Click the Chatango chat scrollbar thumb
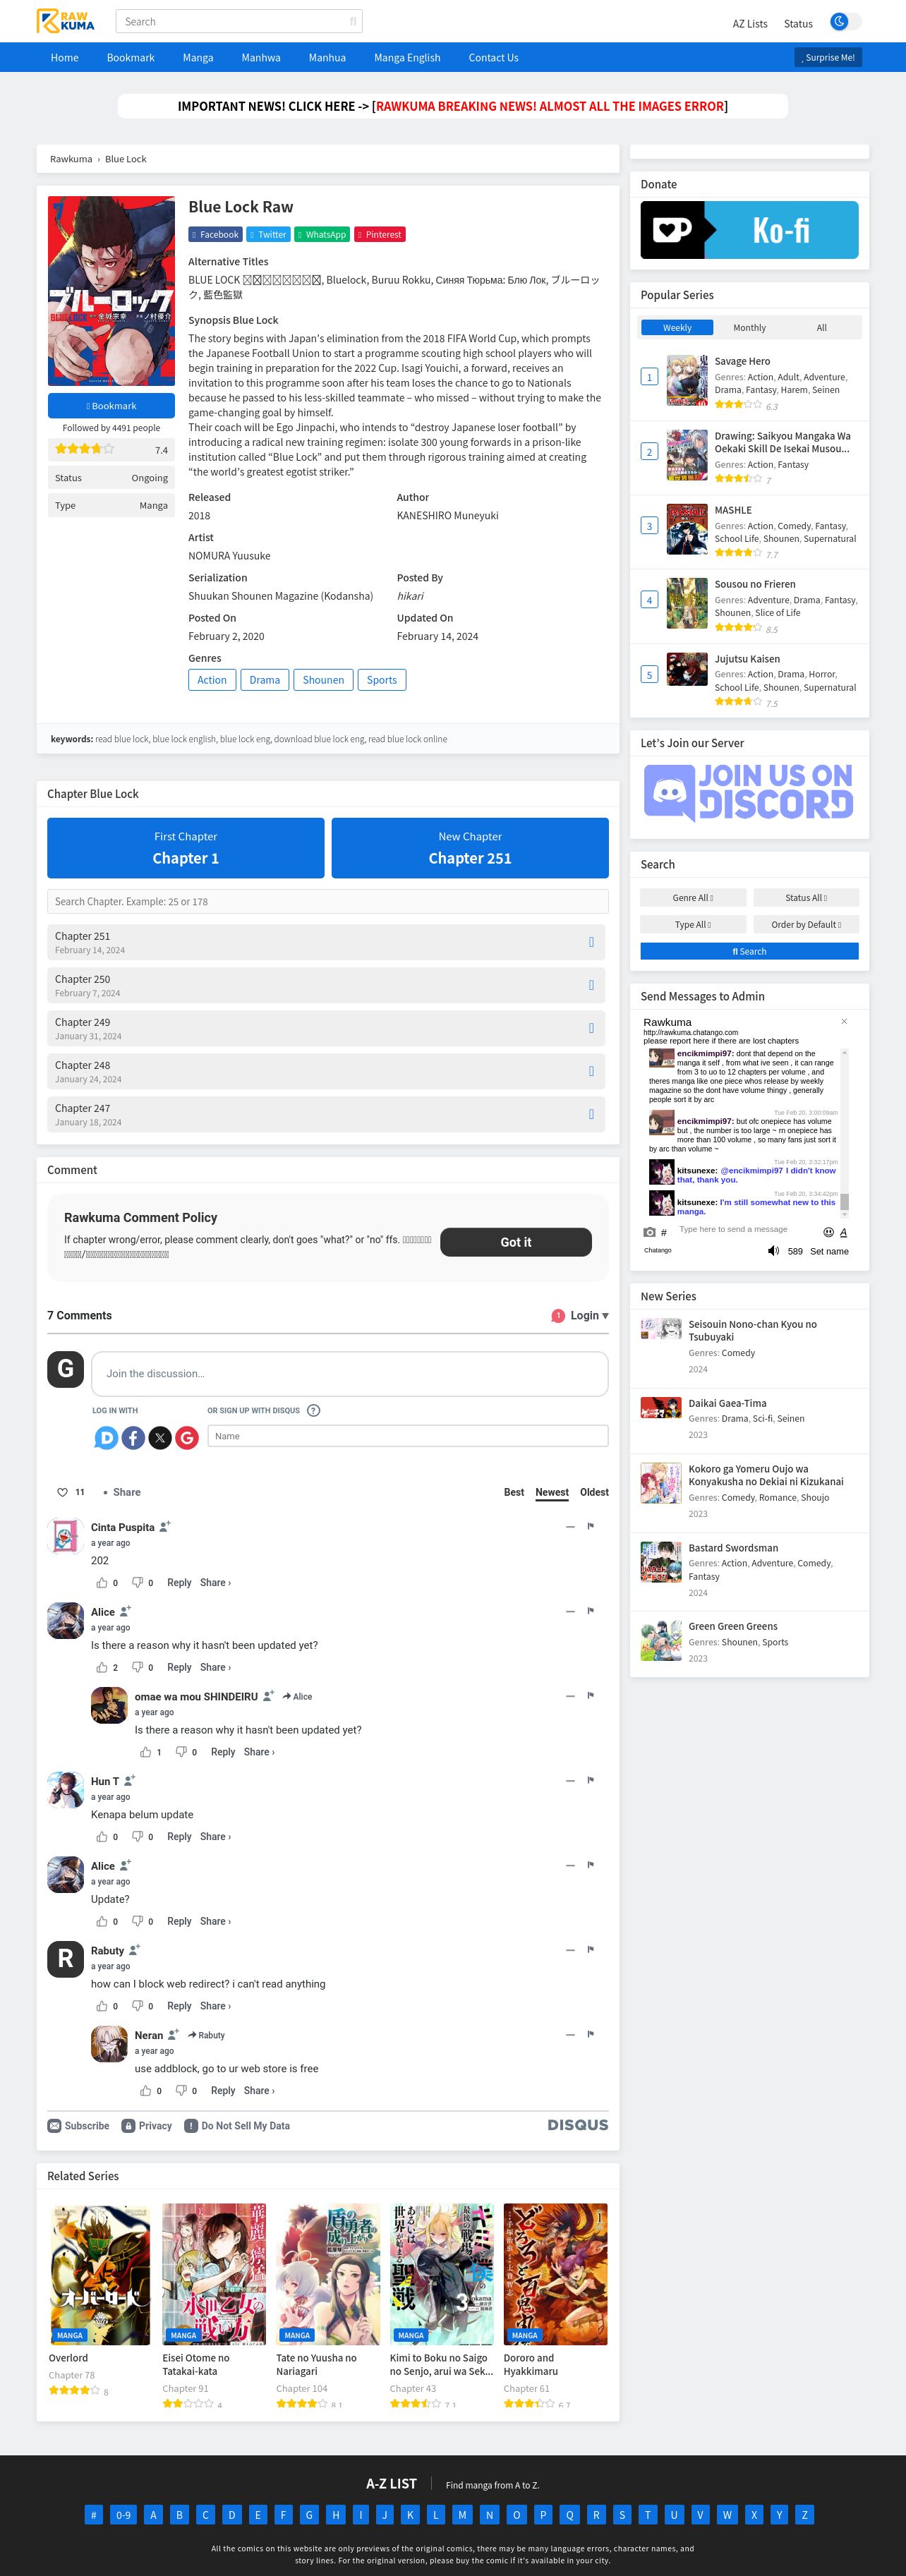 tap(844, 1201)
